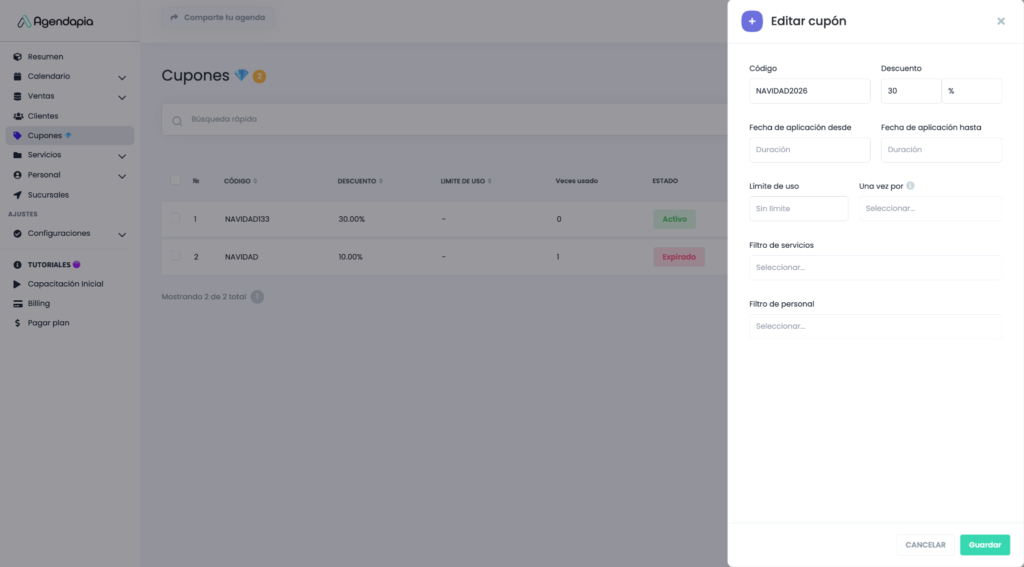1024x567 pixels.
Task: Click the Guardar button
Action: click(984, 545)
